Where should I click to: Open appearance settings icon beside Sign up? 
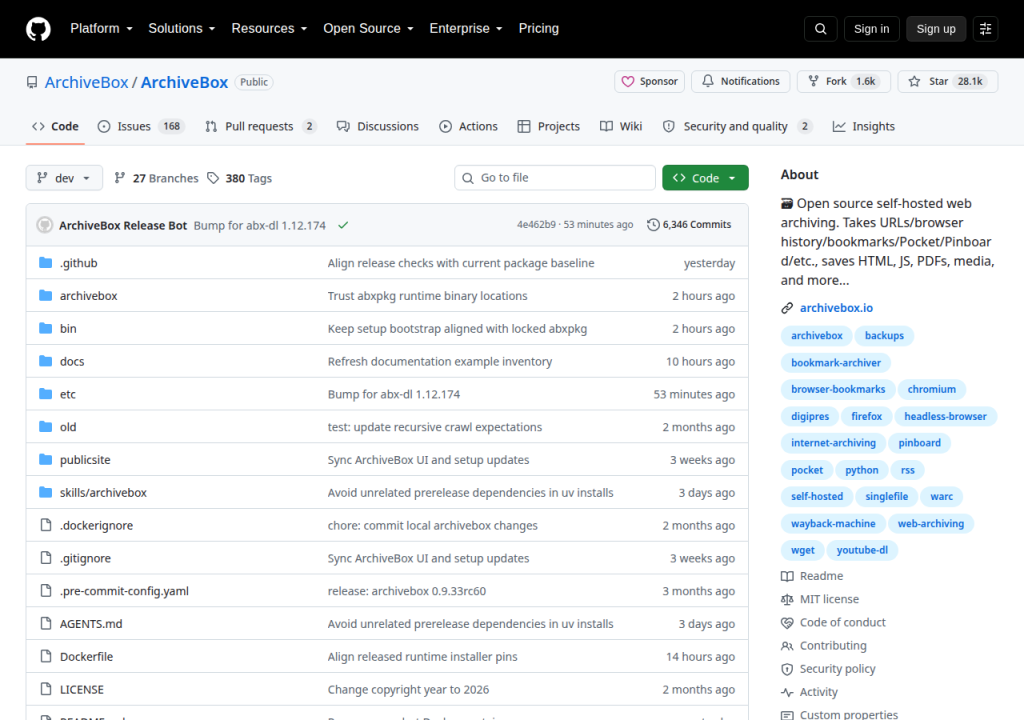point(985,29)
